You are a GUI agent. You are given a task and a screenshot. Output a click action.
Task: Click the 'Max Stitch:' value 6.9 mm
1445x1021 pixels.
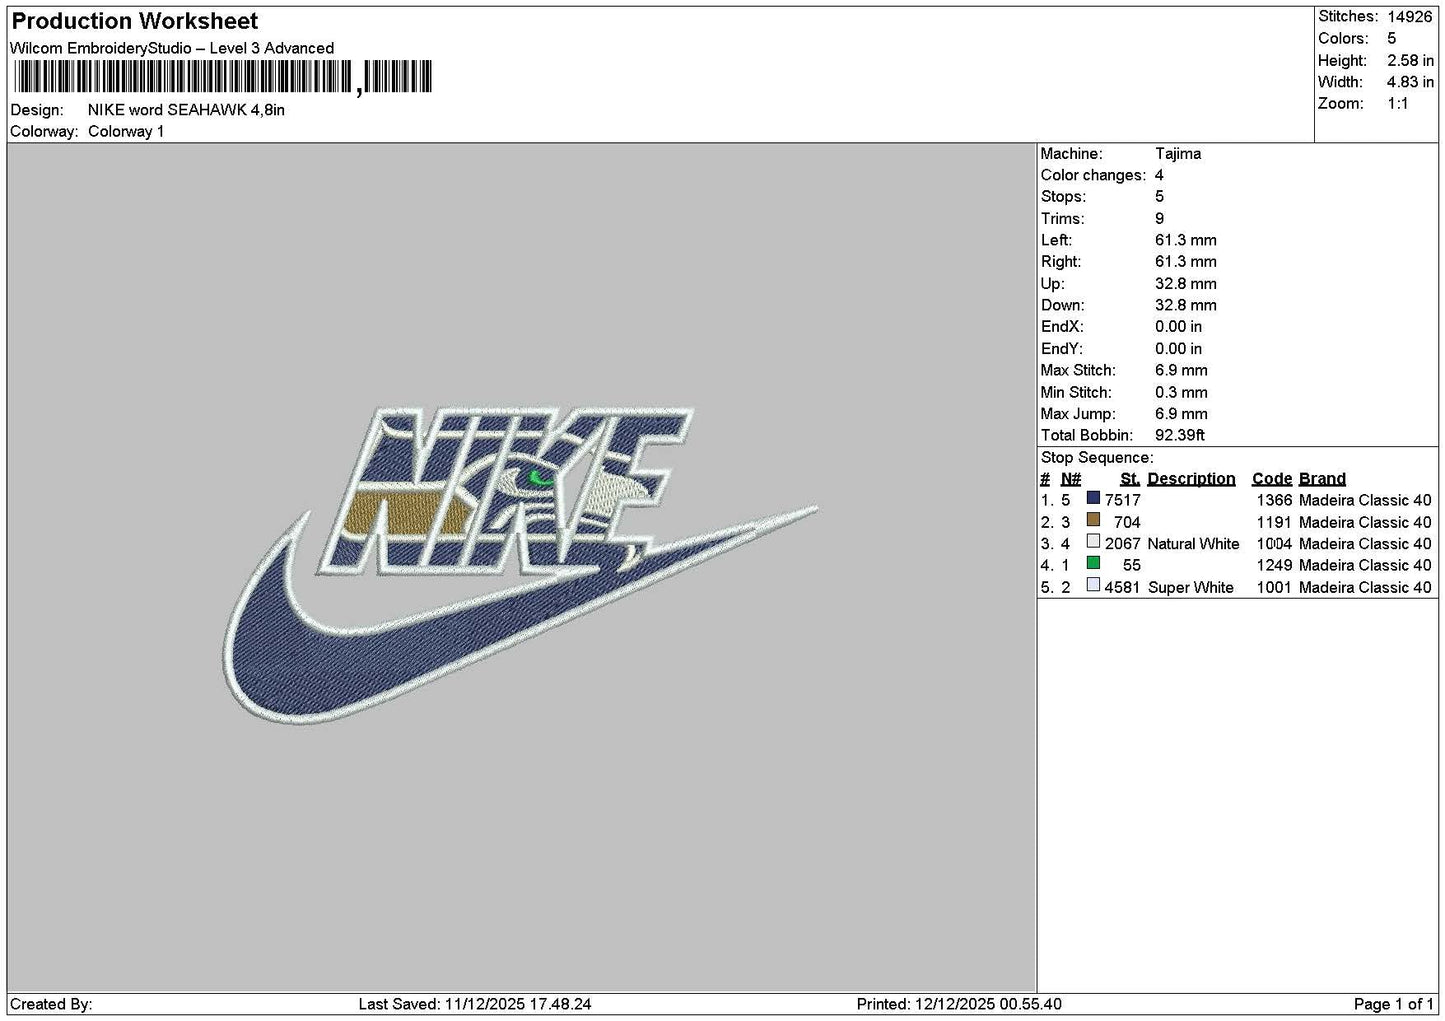pos(1182,370)
